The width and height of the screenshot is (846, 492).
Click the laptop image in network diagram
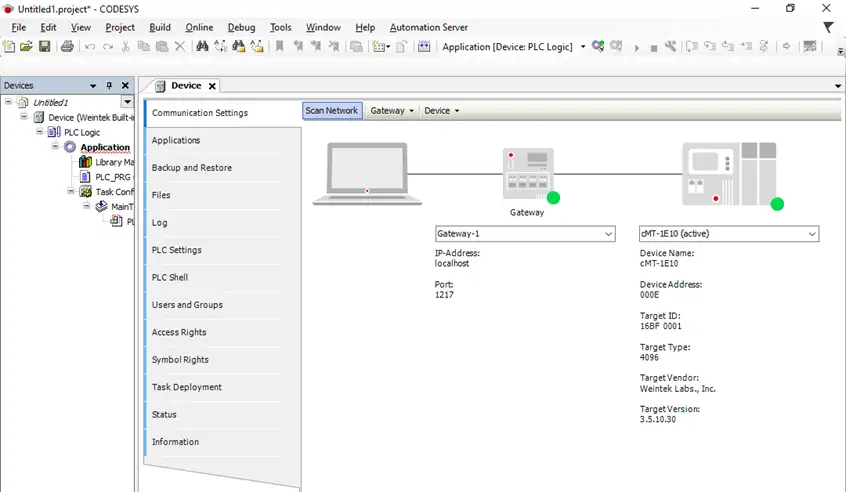pyautogui.click(x=367, y=174)
